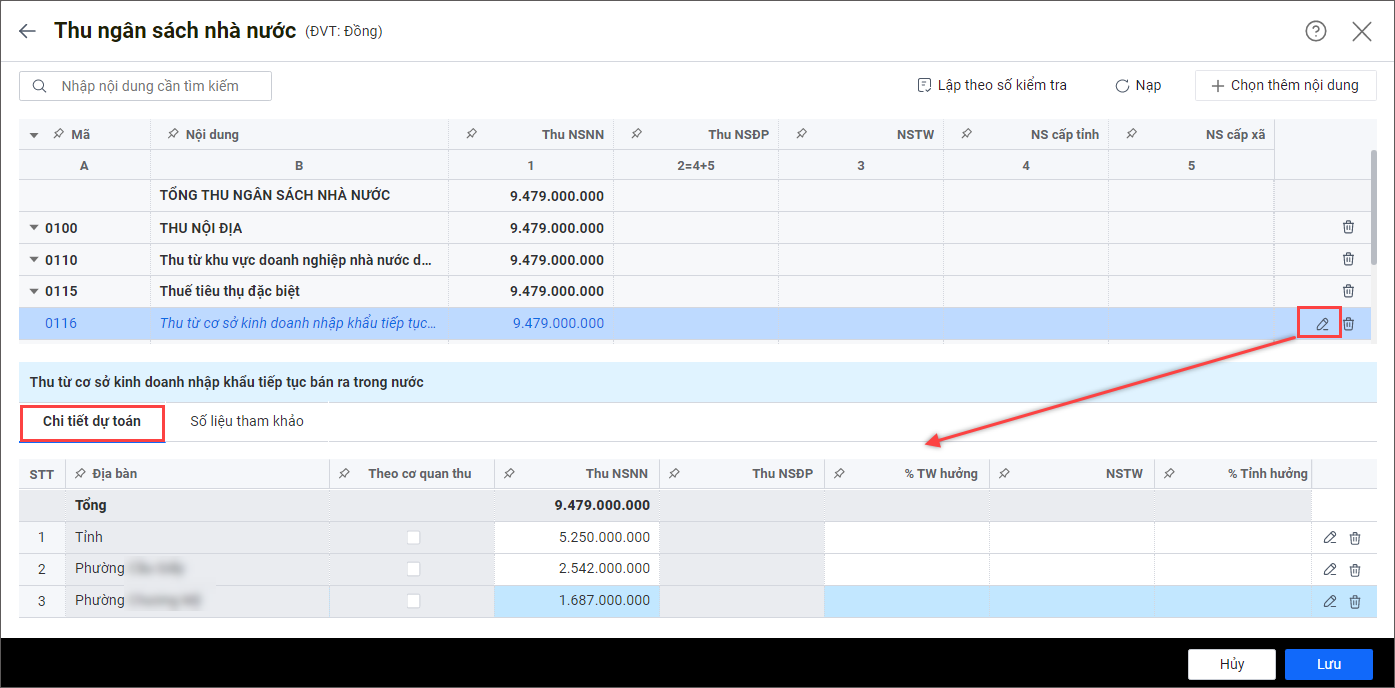Screen dimensions: 1395x688
Task: Collapse the 0110 tree node
Action: click(34, 260)
